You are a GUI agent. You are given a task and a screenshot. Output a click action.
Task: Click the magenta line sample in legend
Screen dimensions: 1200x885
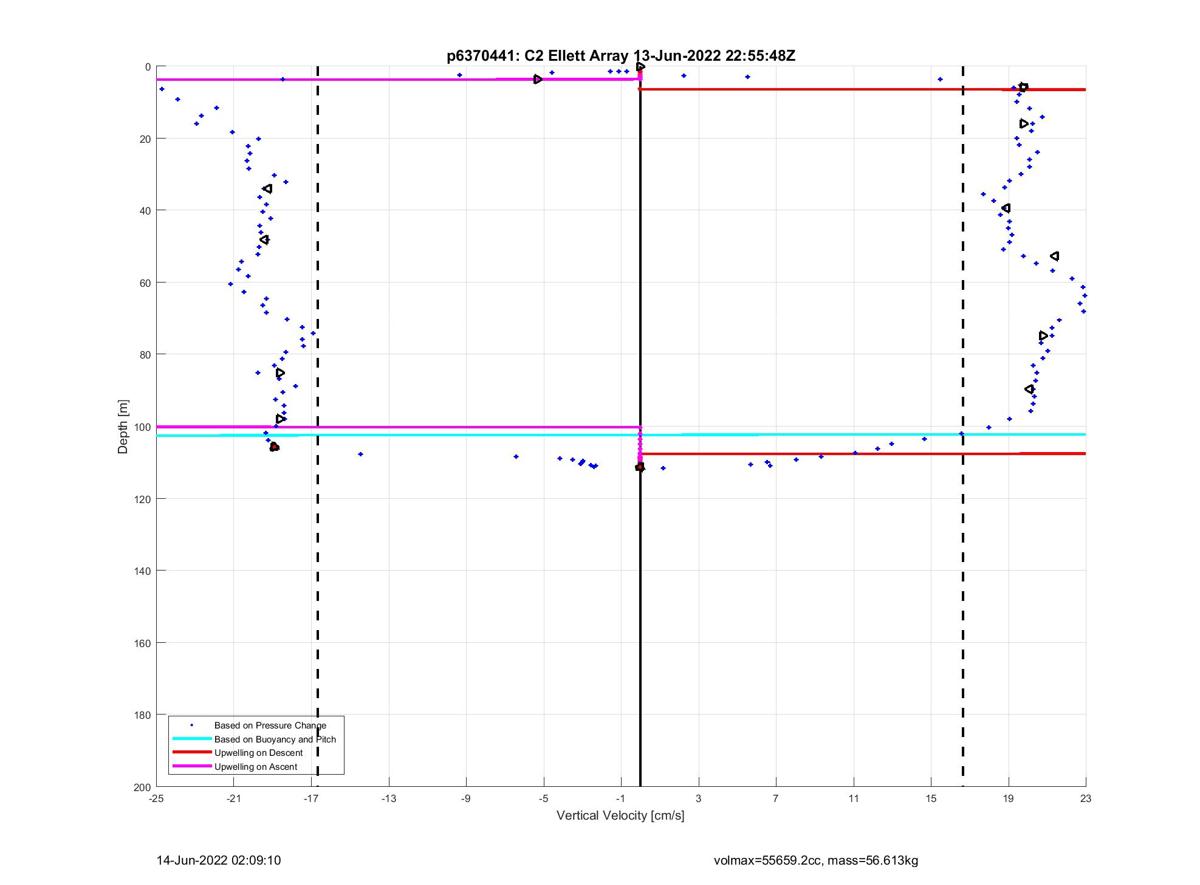pos(191,767)
